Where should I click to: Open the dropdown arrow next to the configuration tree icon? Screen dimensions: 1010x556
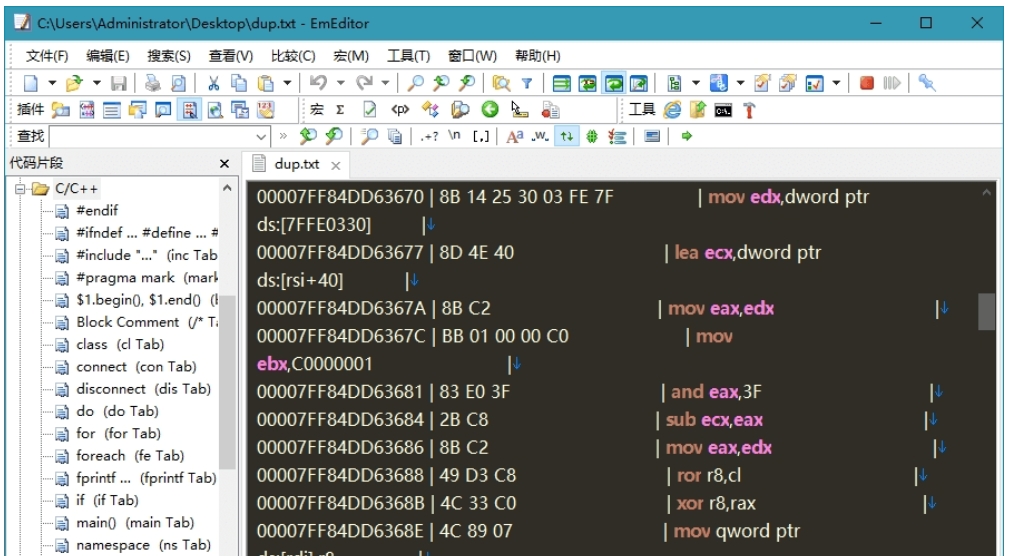[696, 83]
